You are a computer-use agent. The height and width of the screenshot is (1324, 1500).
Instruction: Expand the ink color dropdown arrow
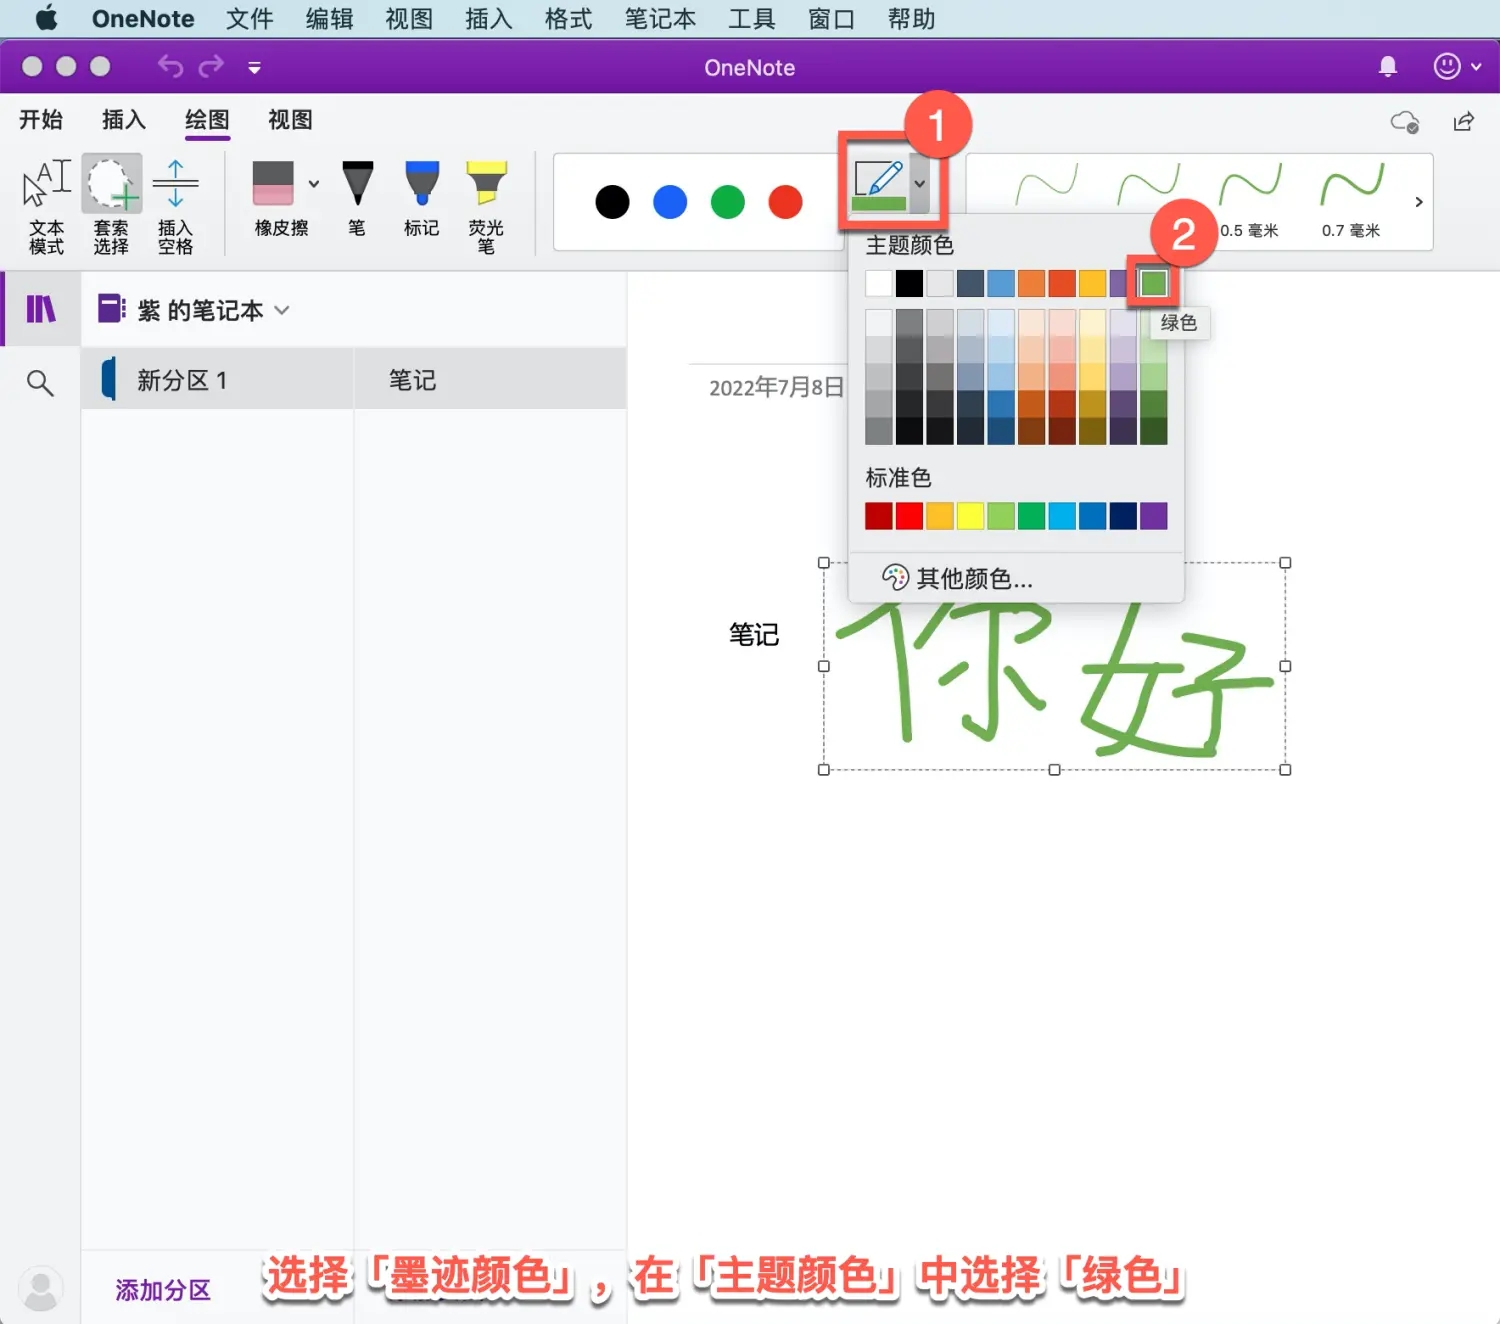[920, 184]
